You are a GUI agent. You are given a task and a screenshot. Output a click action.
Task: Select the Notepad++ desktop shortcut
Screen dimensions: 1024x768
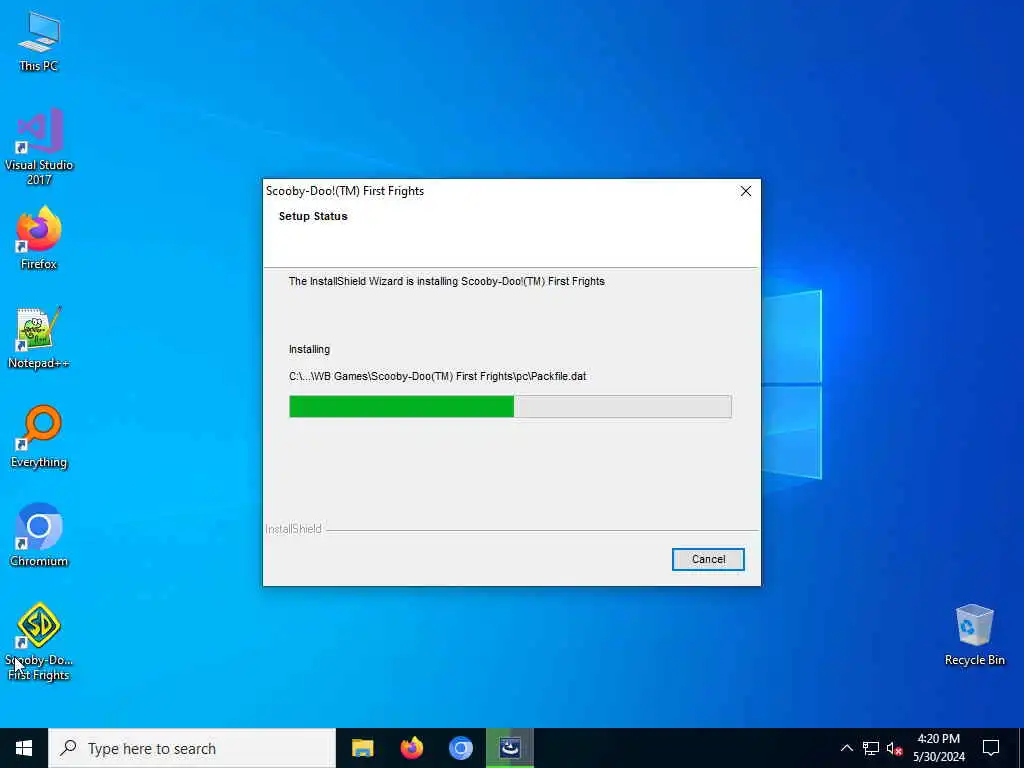[39, 338]
